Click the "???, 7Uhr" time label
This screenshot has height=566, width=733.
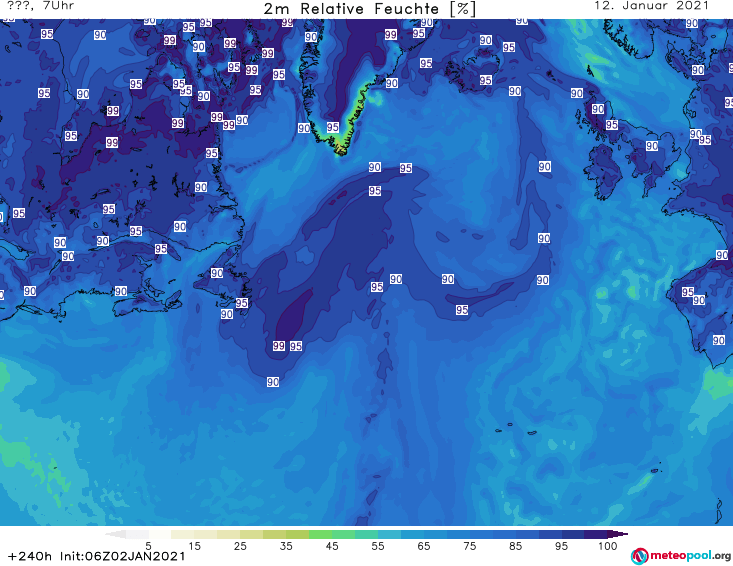41,6
